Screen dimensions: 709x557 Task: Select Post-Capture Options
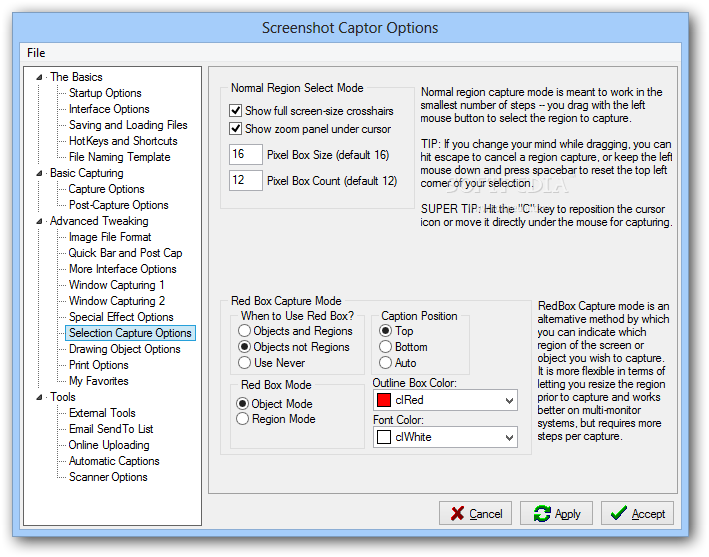pos(118,205)
